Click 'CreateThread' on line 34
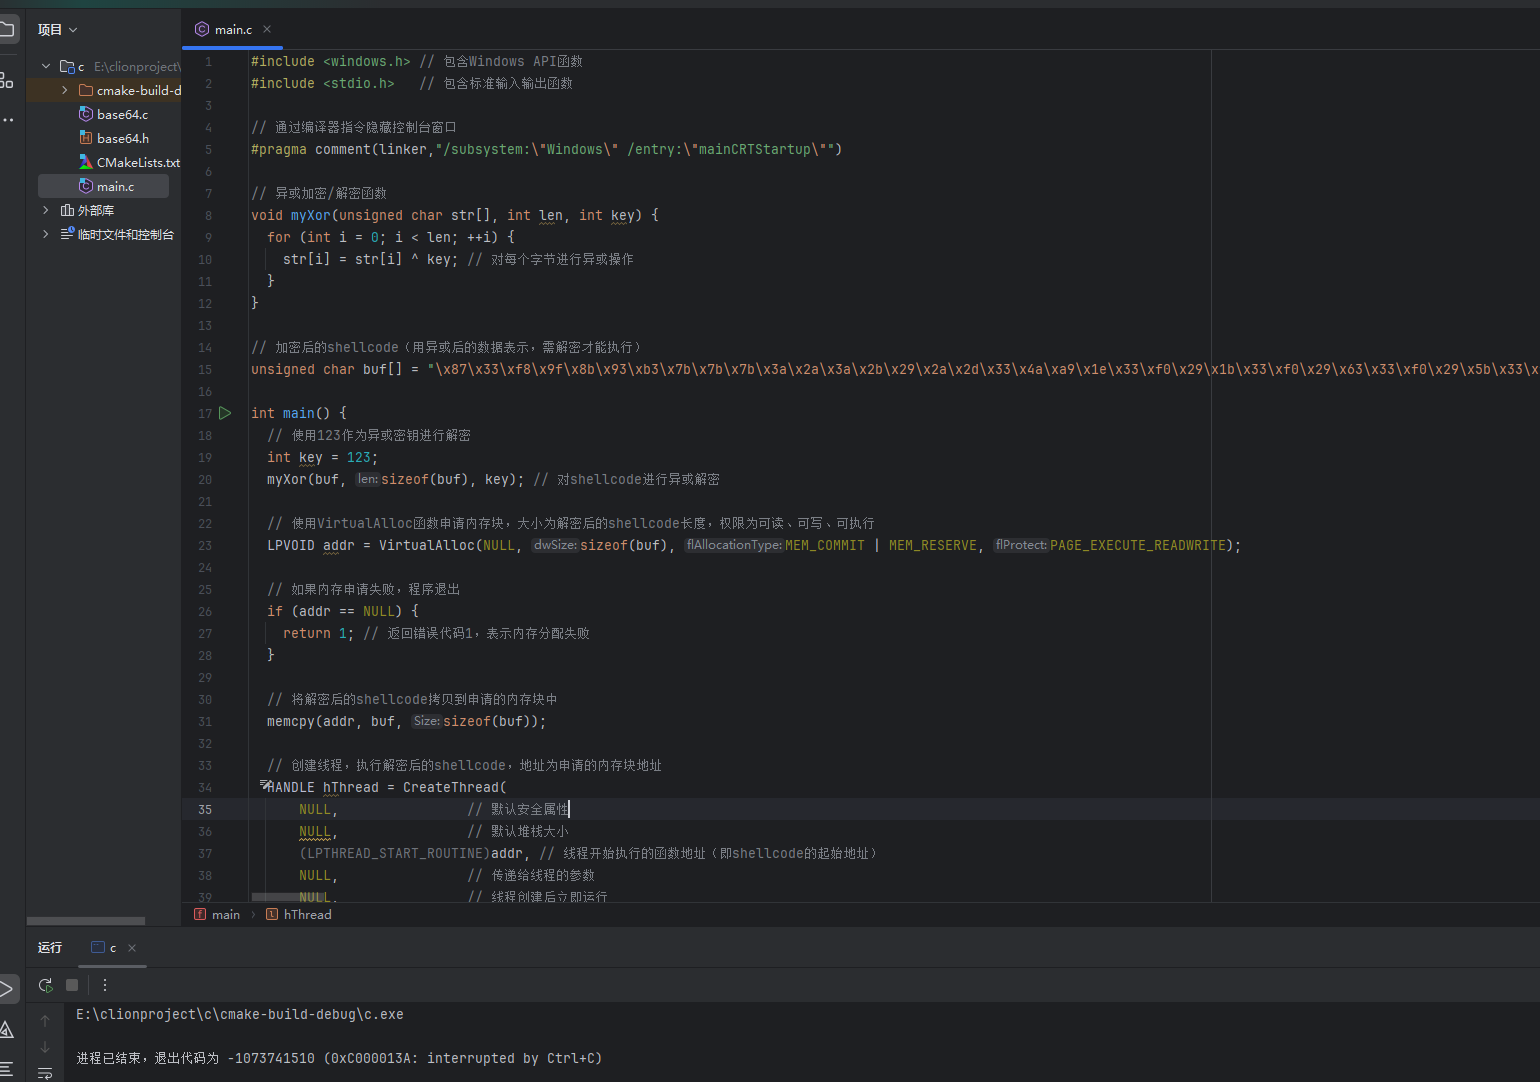Screen dimensions: 1540x1082 451,787
